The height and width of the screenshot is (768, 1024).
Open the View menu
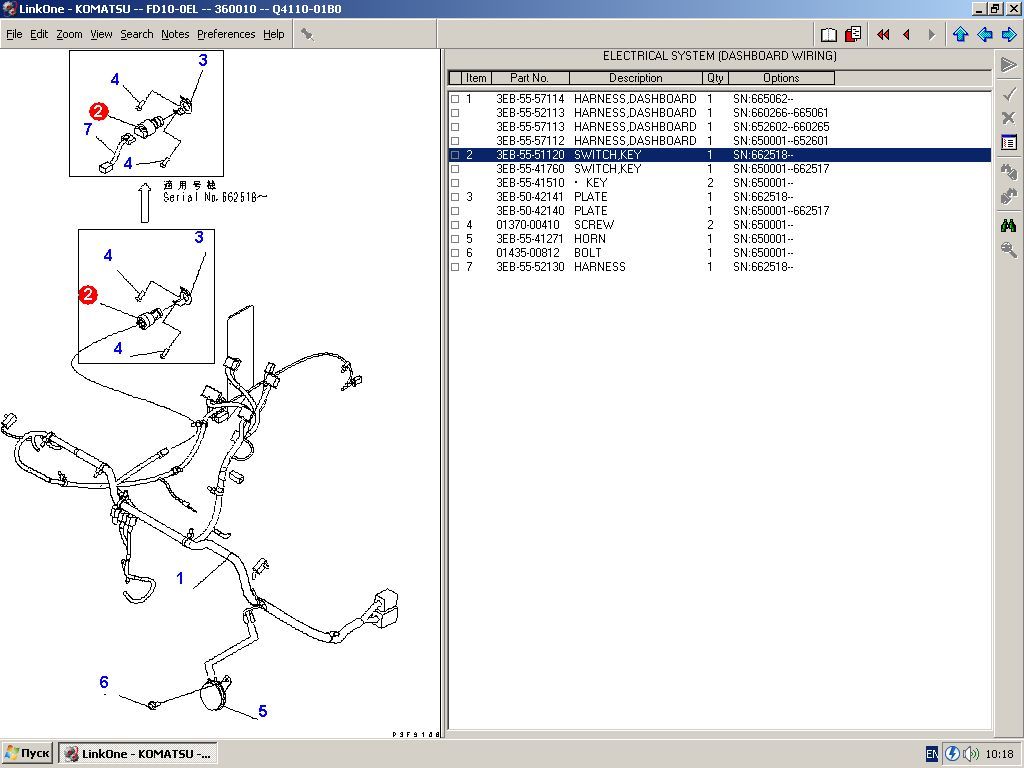101,34
